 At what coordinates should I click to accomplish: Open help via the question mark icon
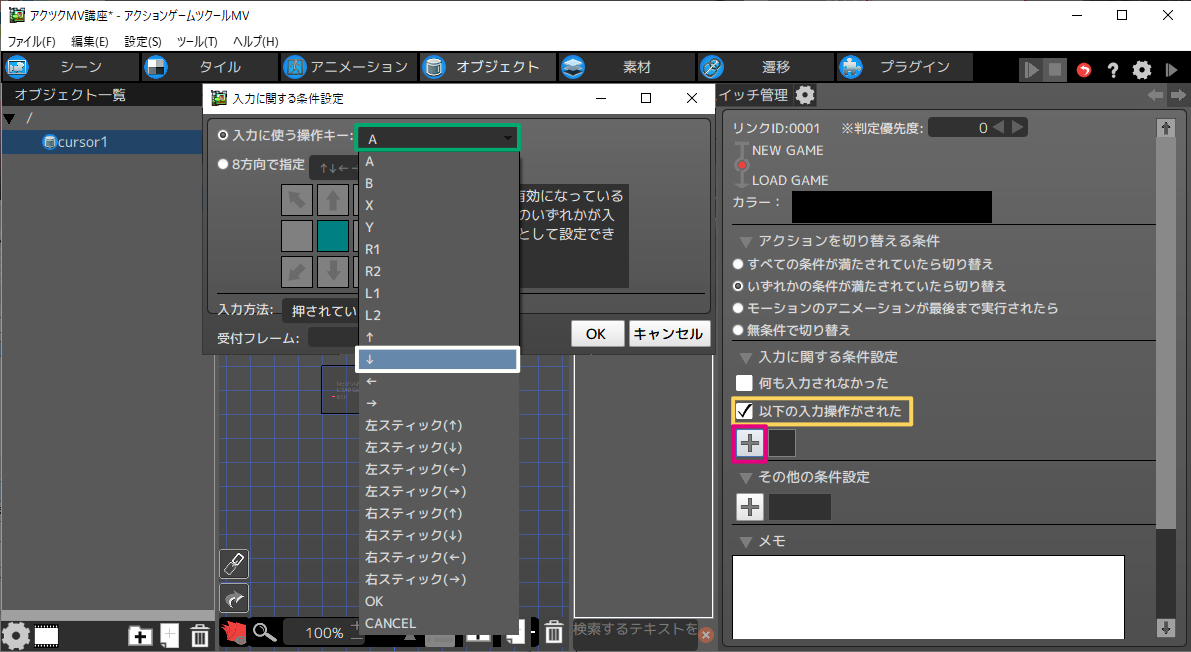pos(1112,70)
